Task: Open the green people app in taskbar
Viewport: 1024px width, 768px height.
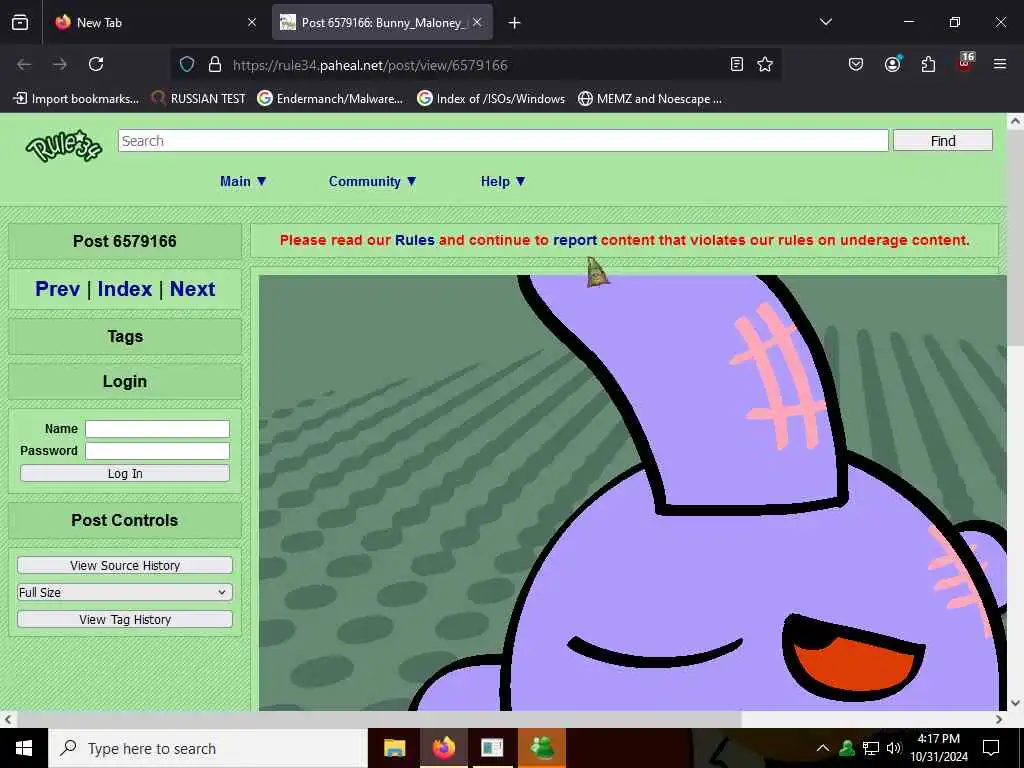Action: [542, 748]
